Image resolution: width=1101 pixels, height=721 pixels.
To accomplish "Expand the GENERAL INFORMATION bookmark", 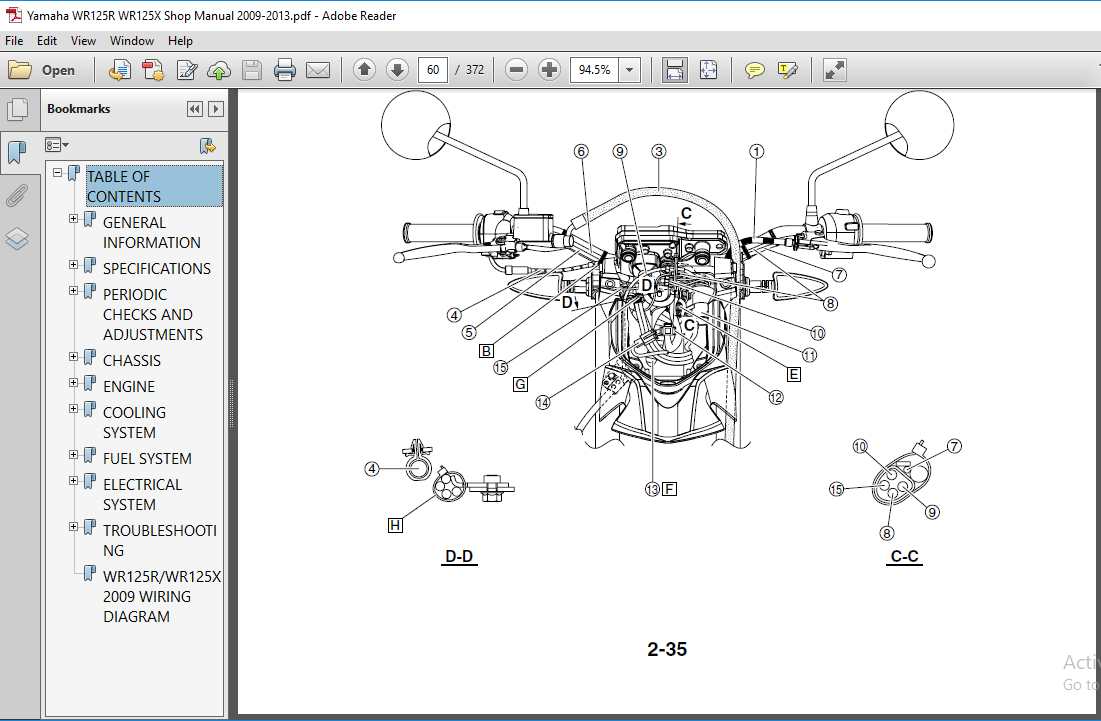I will (x=73, y=219).
